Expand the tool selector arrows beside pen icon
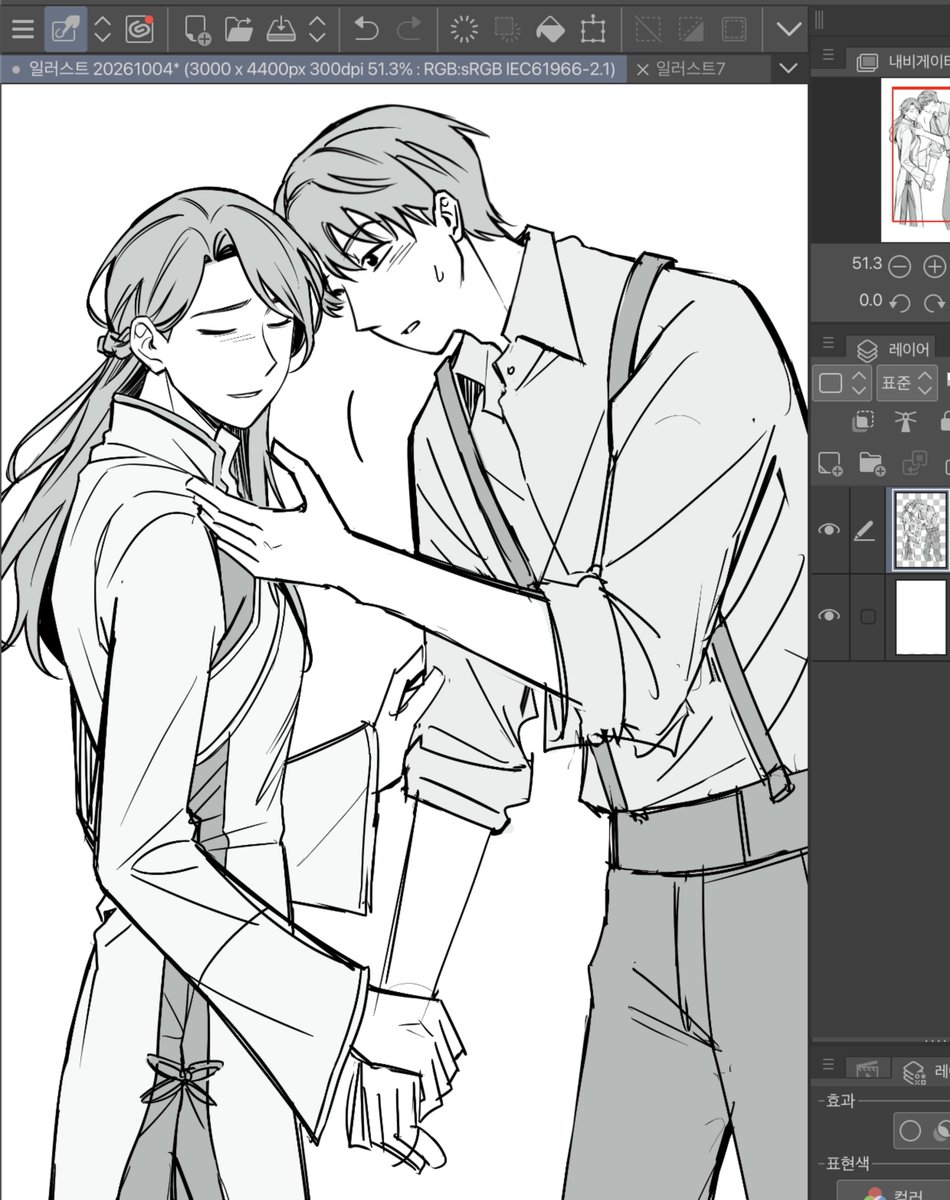950x1200 pixels. pyautogui.click(x=103, y=29)
